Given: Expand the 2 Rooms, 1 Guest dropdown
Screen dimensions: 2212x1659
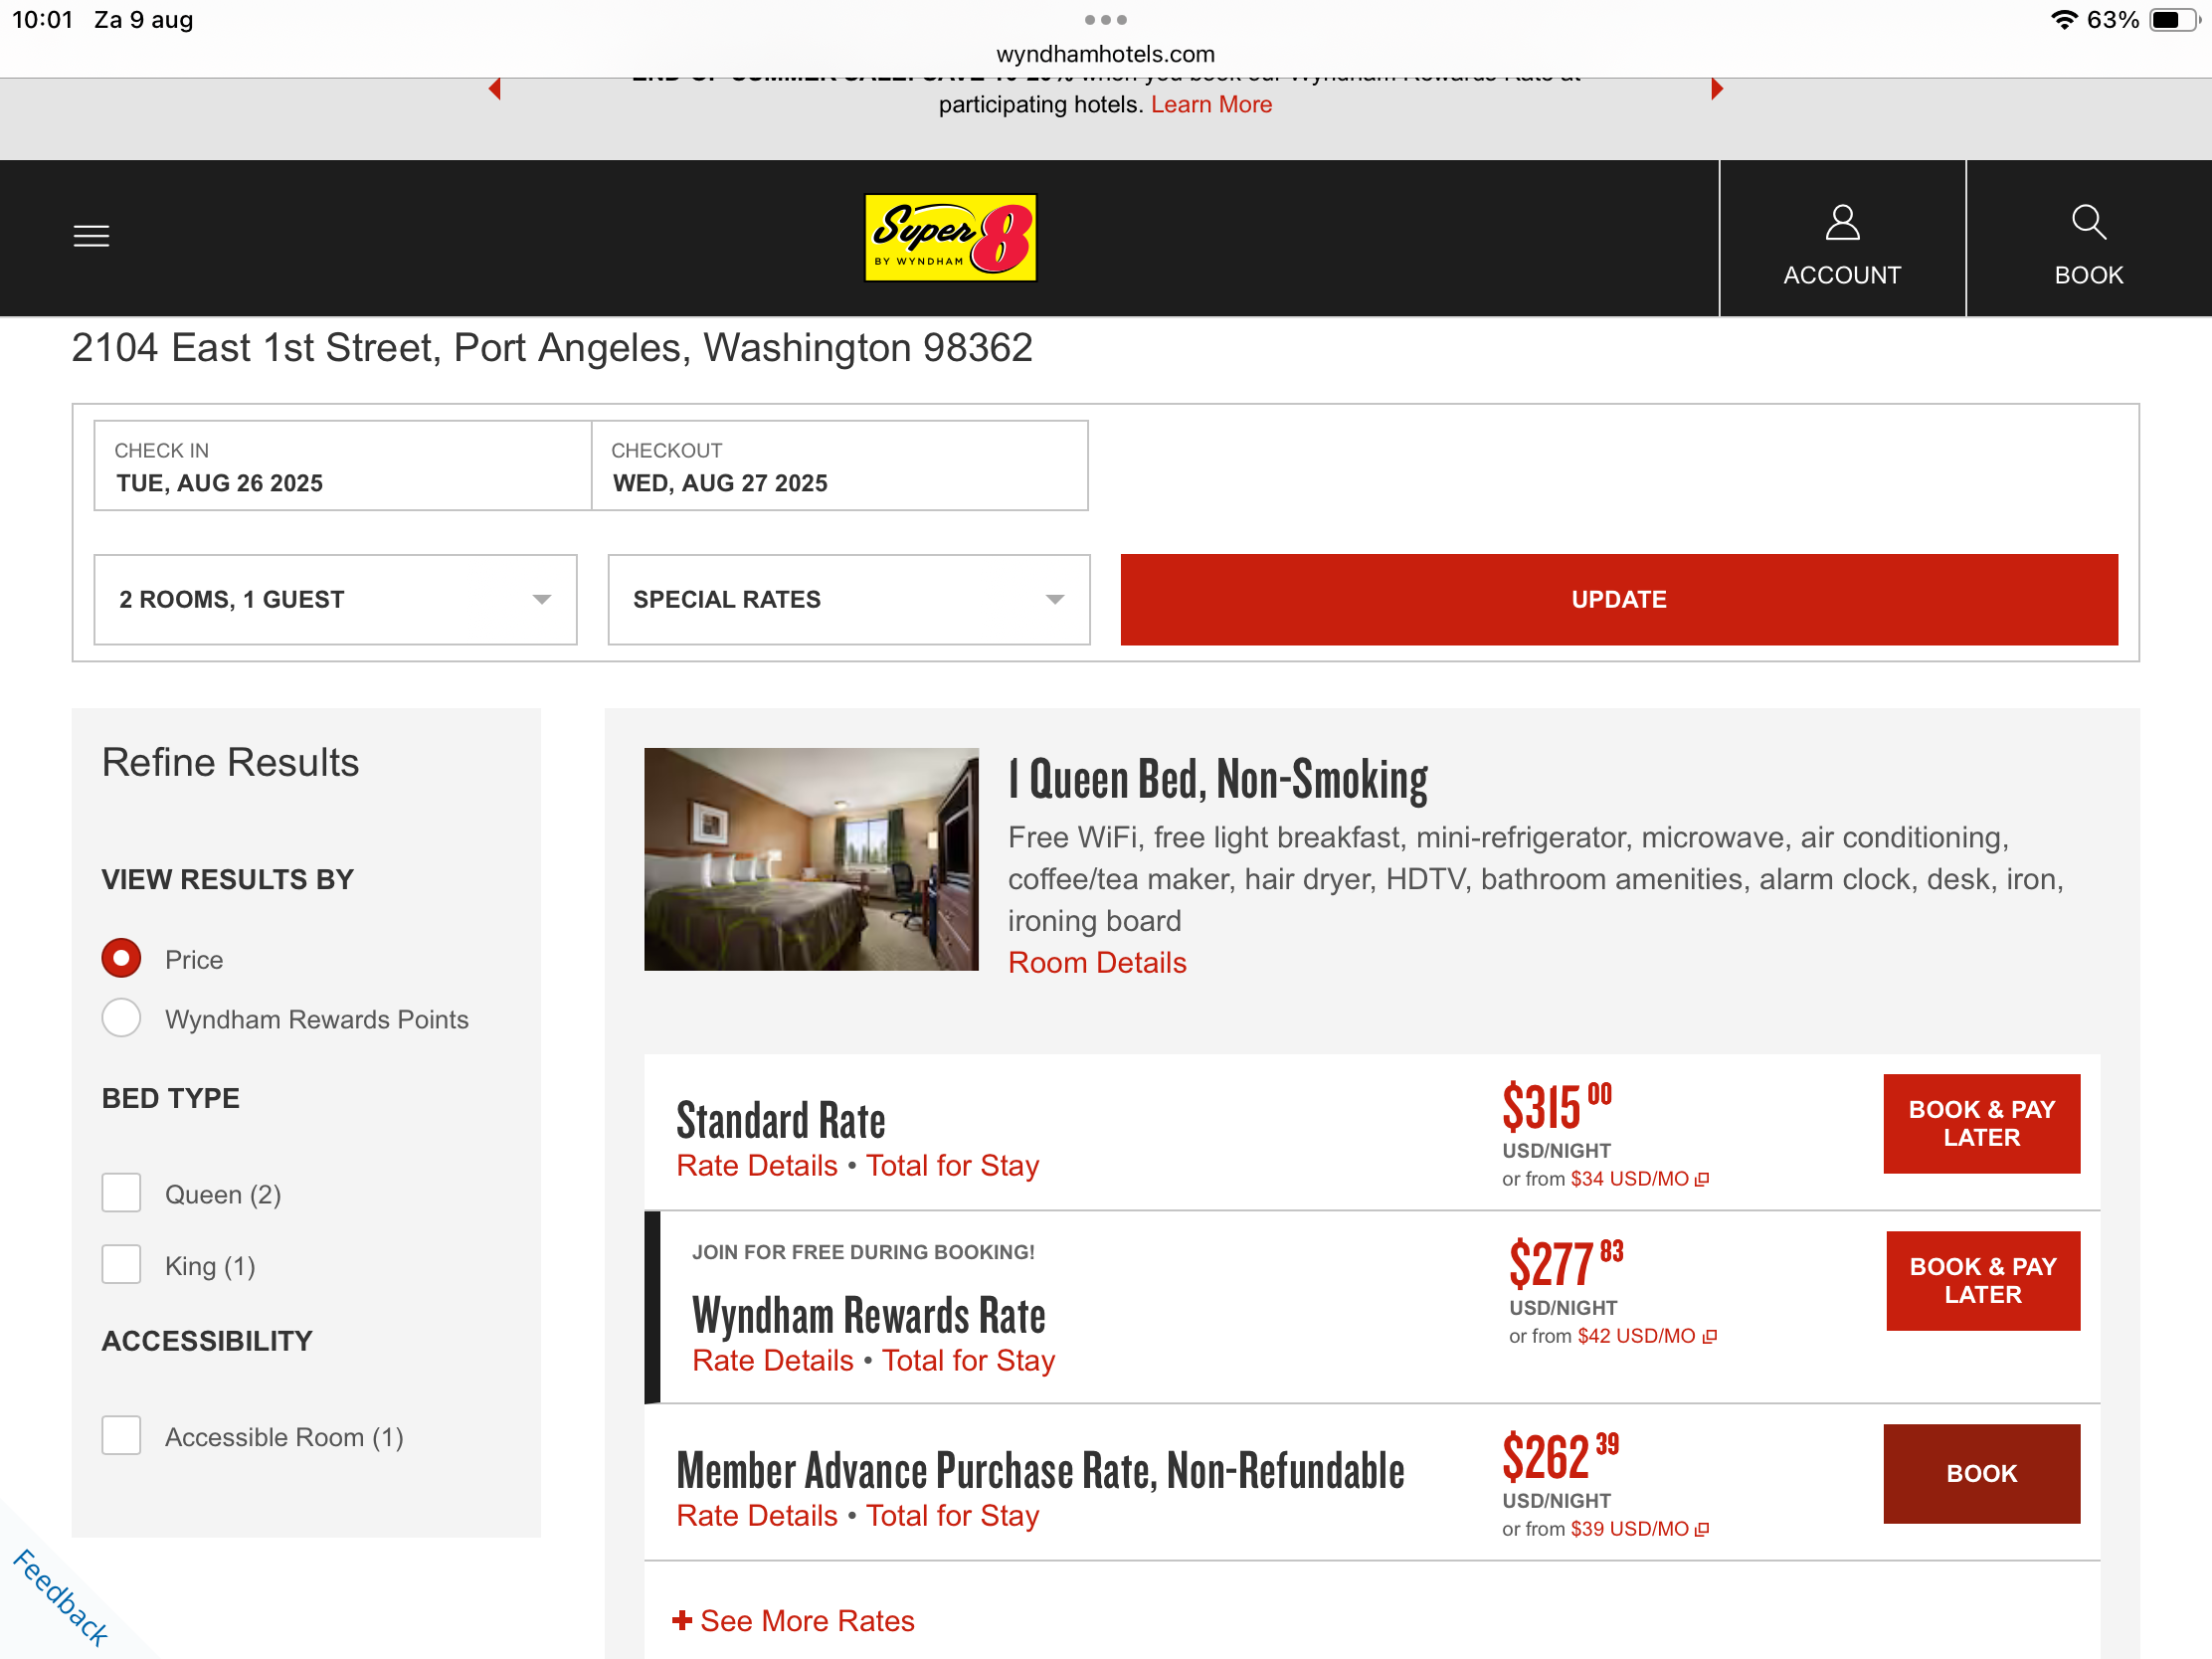Looking at the screenshot, I should tap(335, 599).
